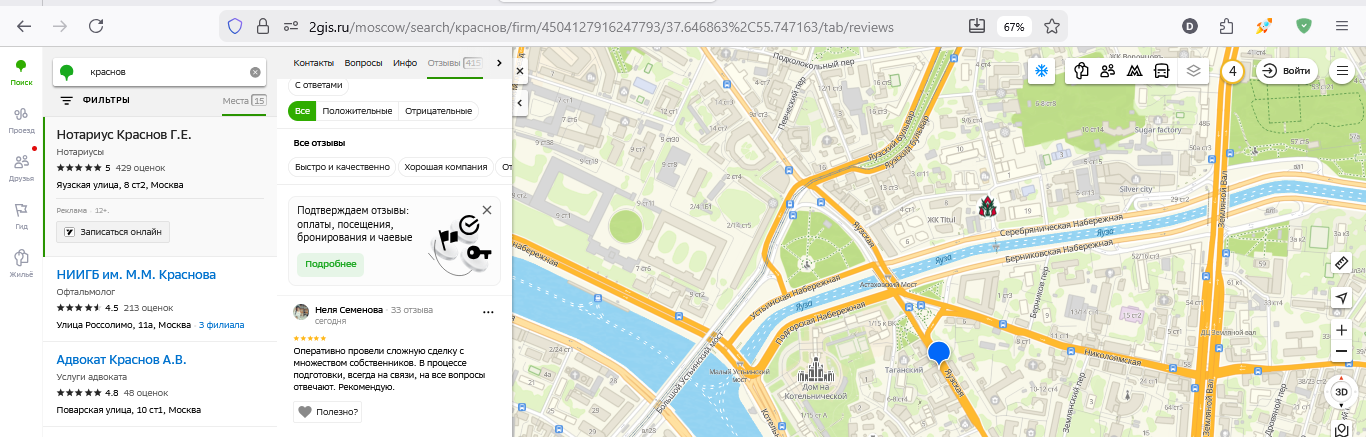The image size is (1366, 437).
Task: Select the Положительные reviews filter
Action: click(x=357, y=111)
